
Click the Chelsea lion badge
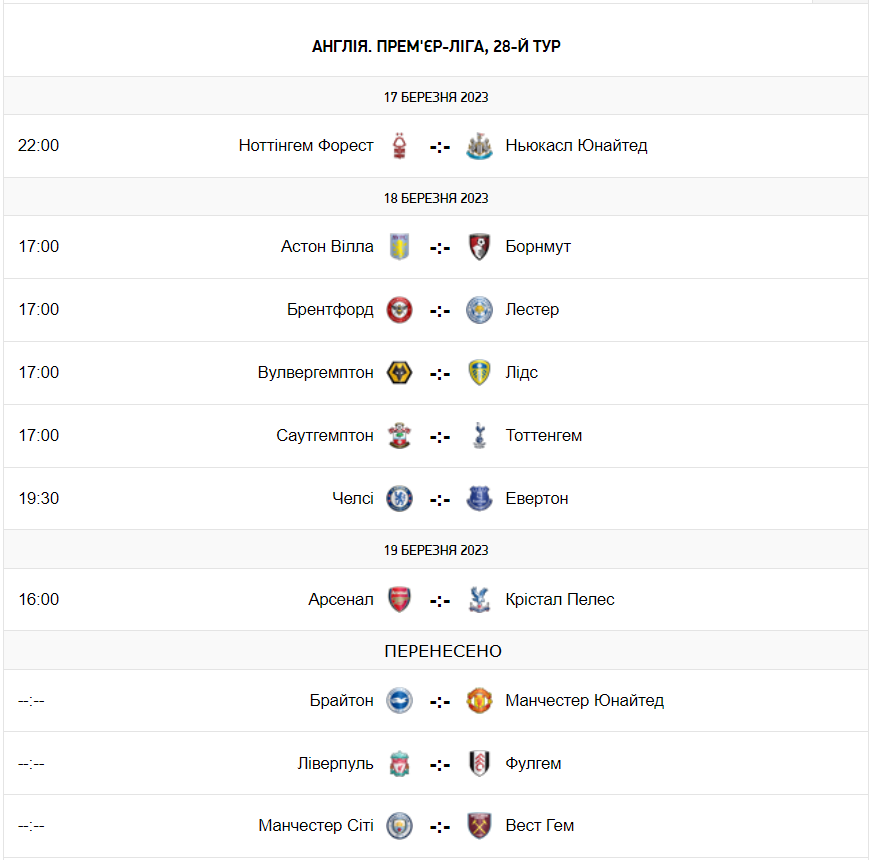tap(399, 499)
